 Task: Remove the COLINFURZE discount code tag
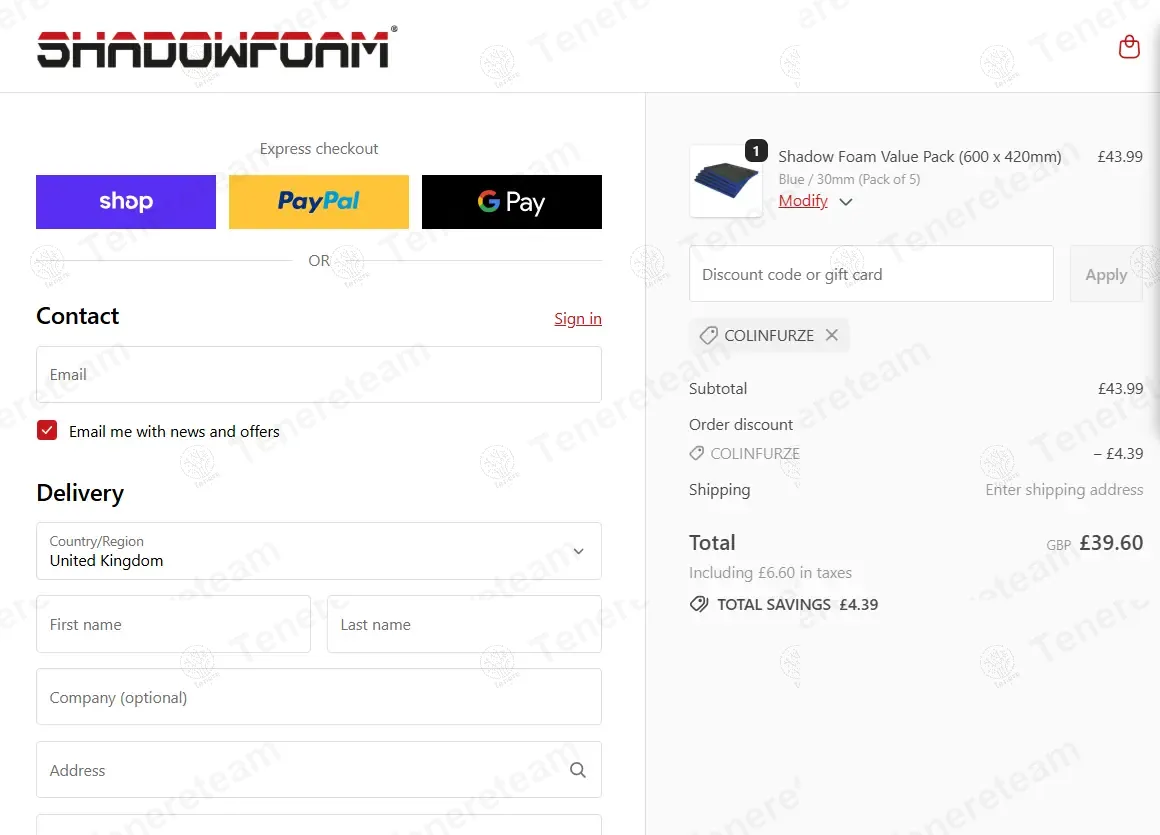(x=832, y=335)
